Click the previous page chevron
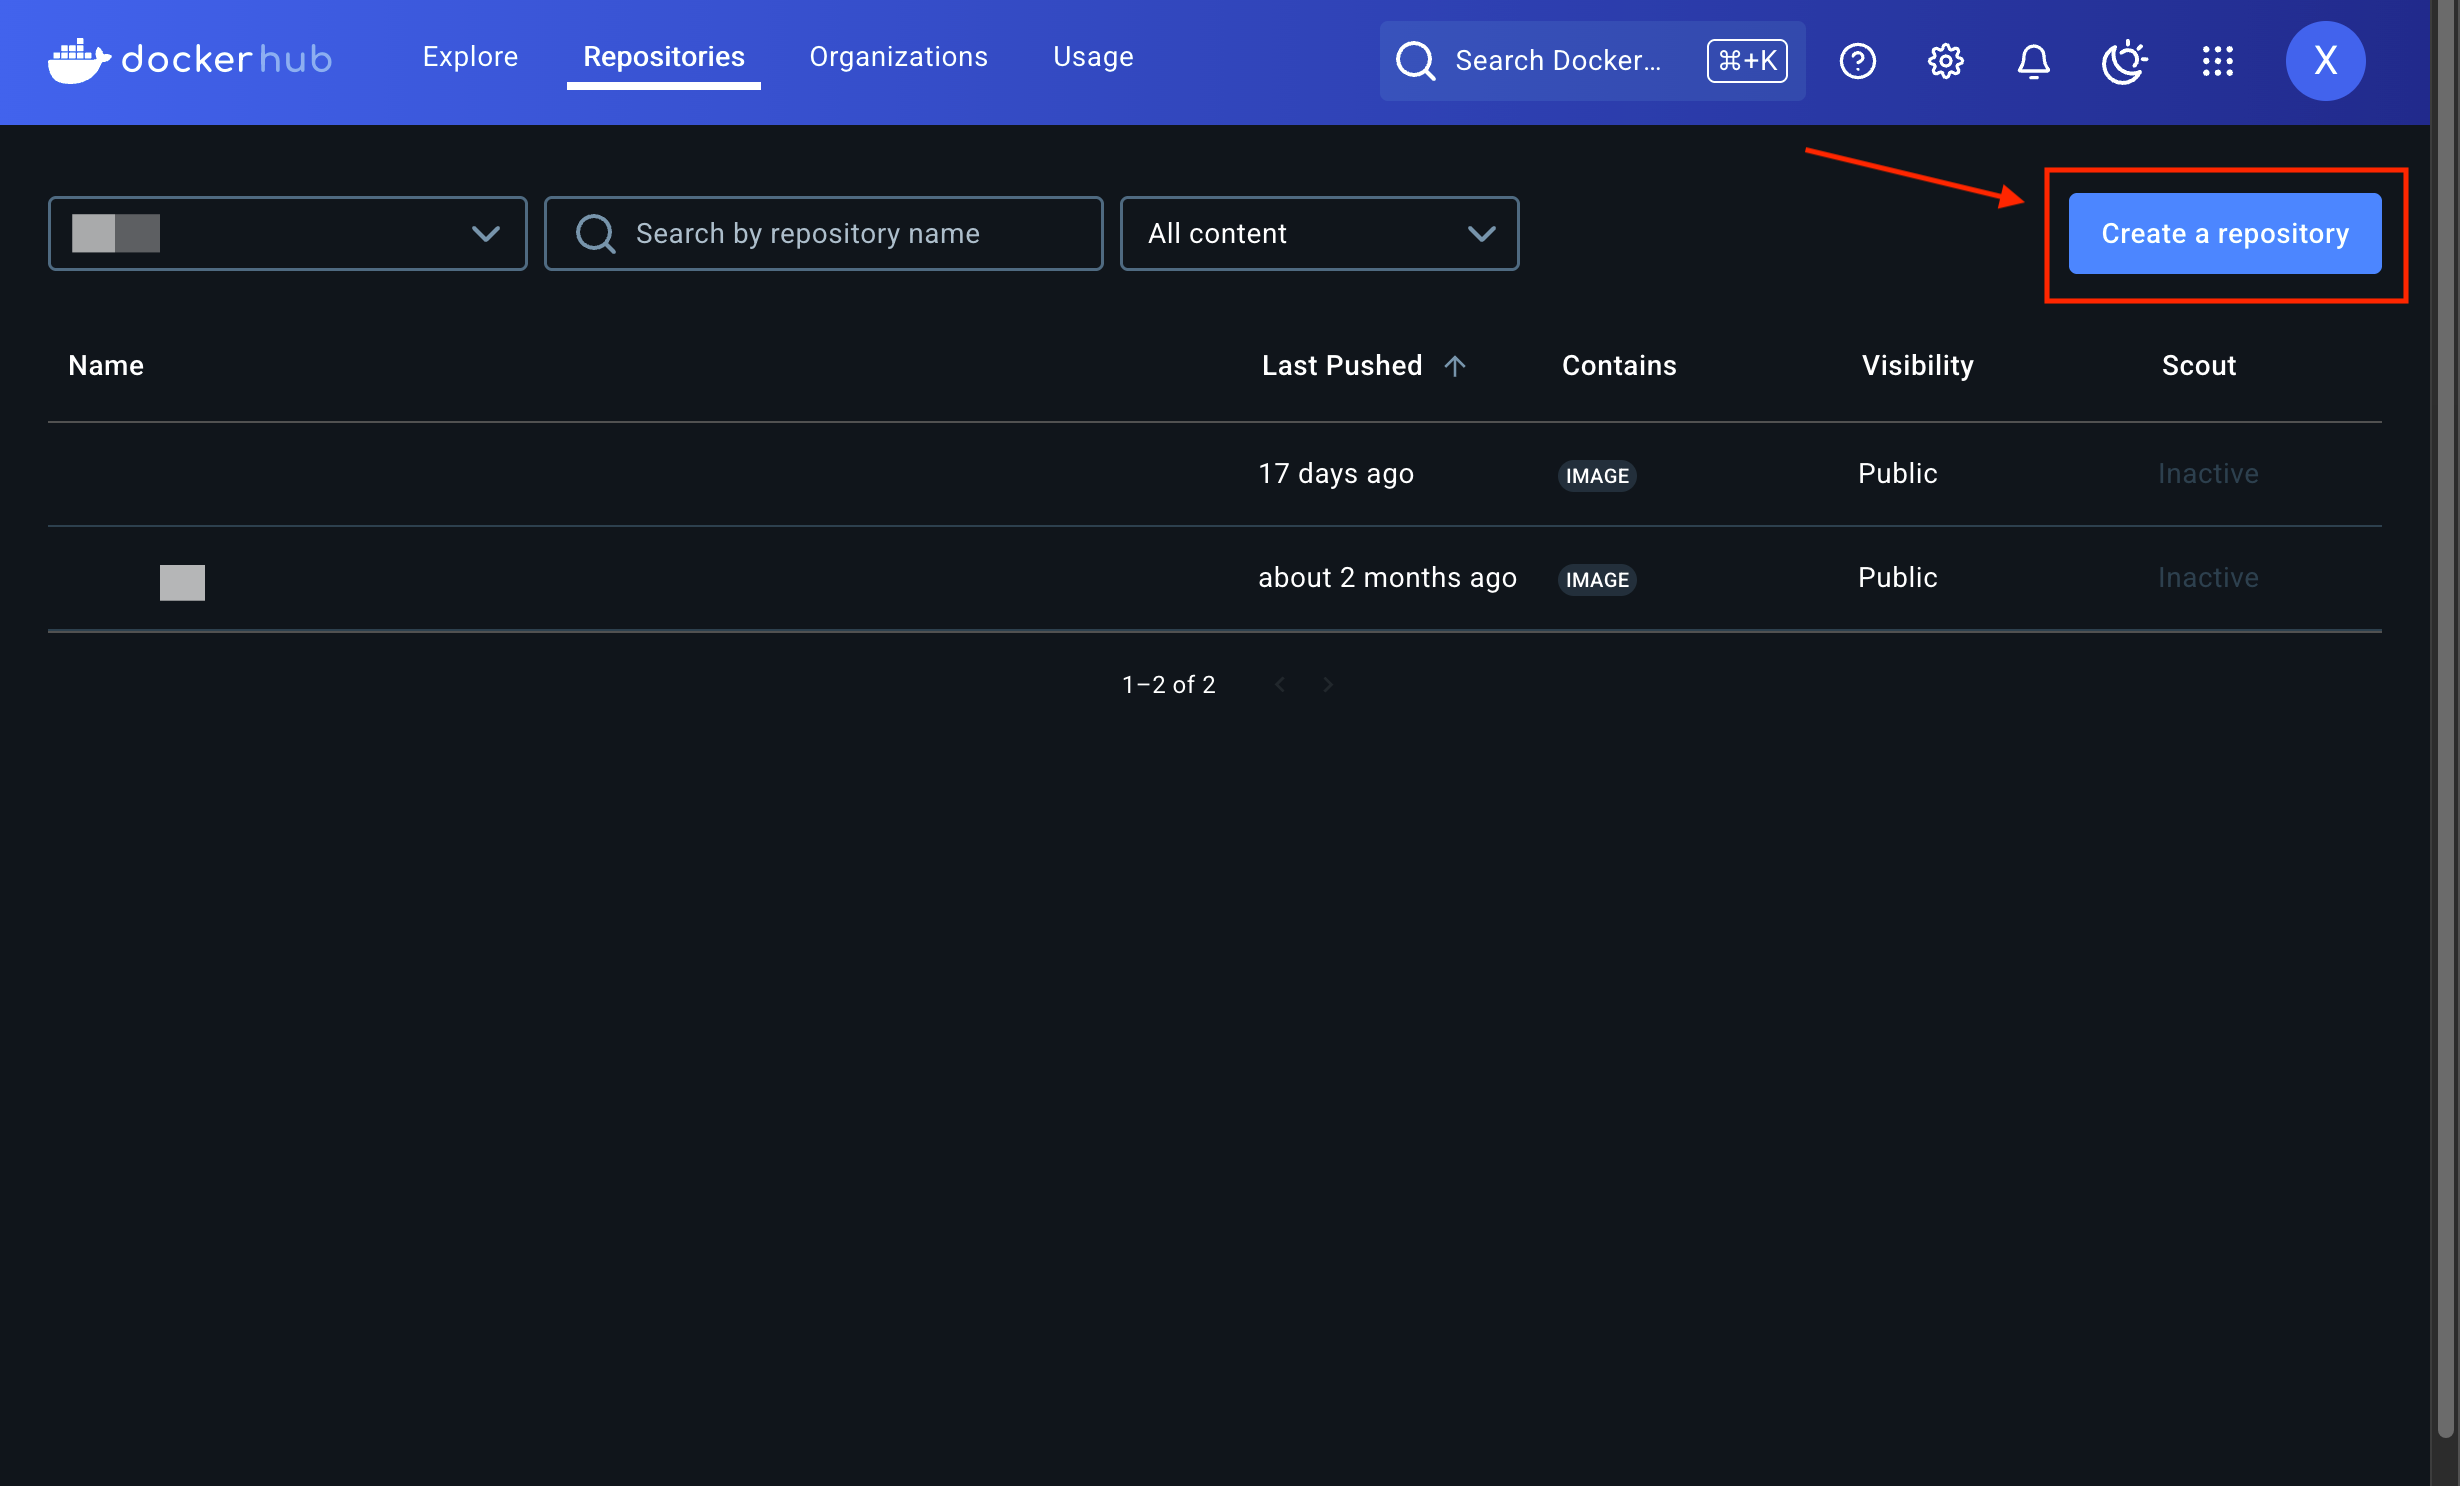This screenshot has width=2460, height=1486. click(1280, 685)
